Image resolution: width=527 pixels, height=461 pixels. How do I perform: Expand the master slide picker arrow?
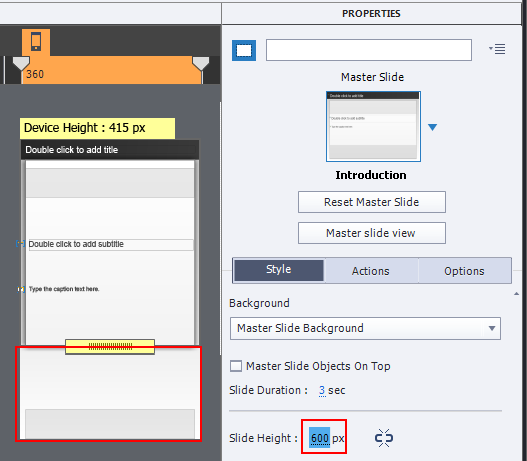(433, 127)
